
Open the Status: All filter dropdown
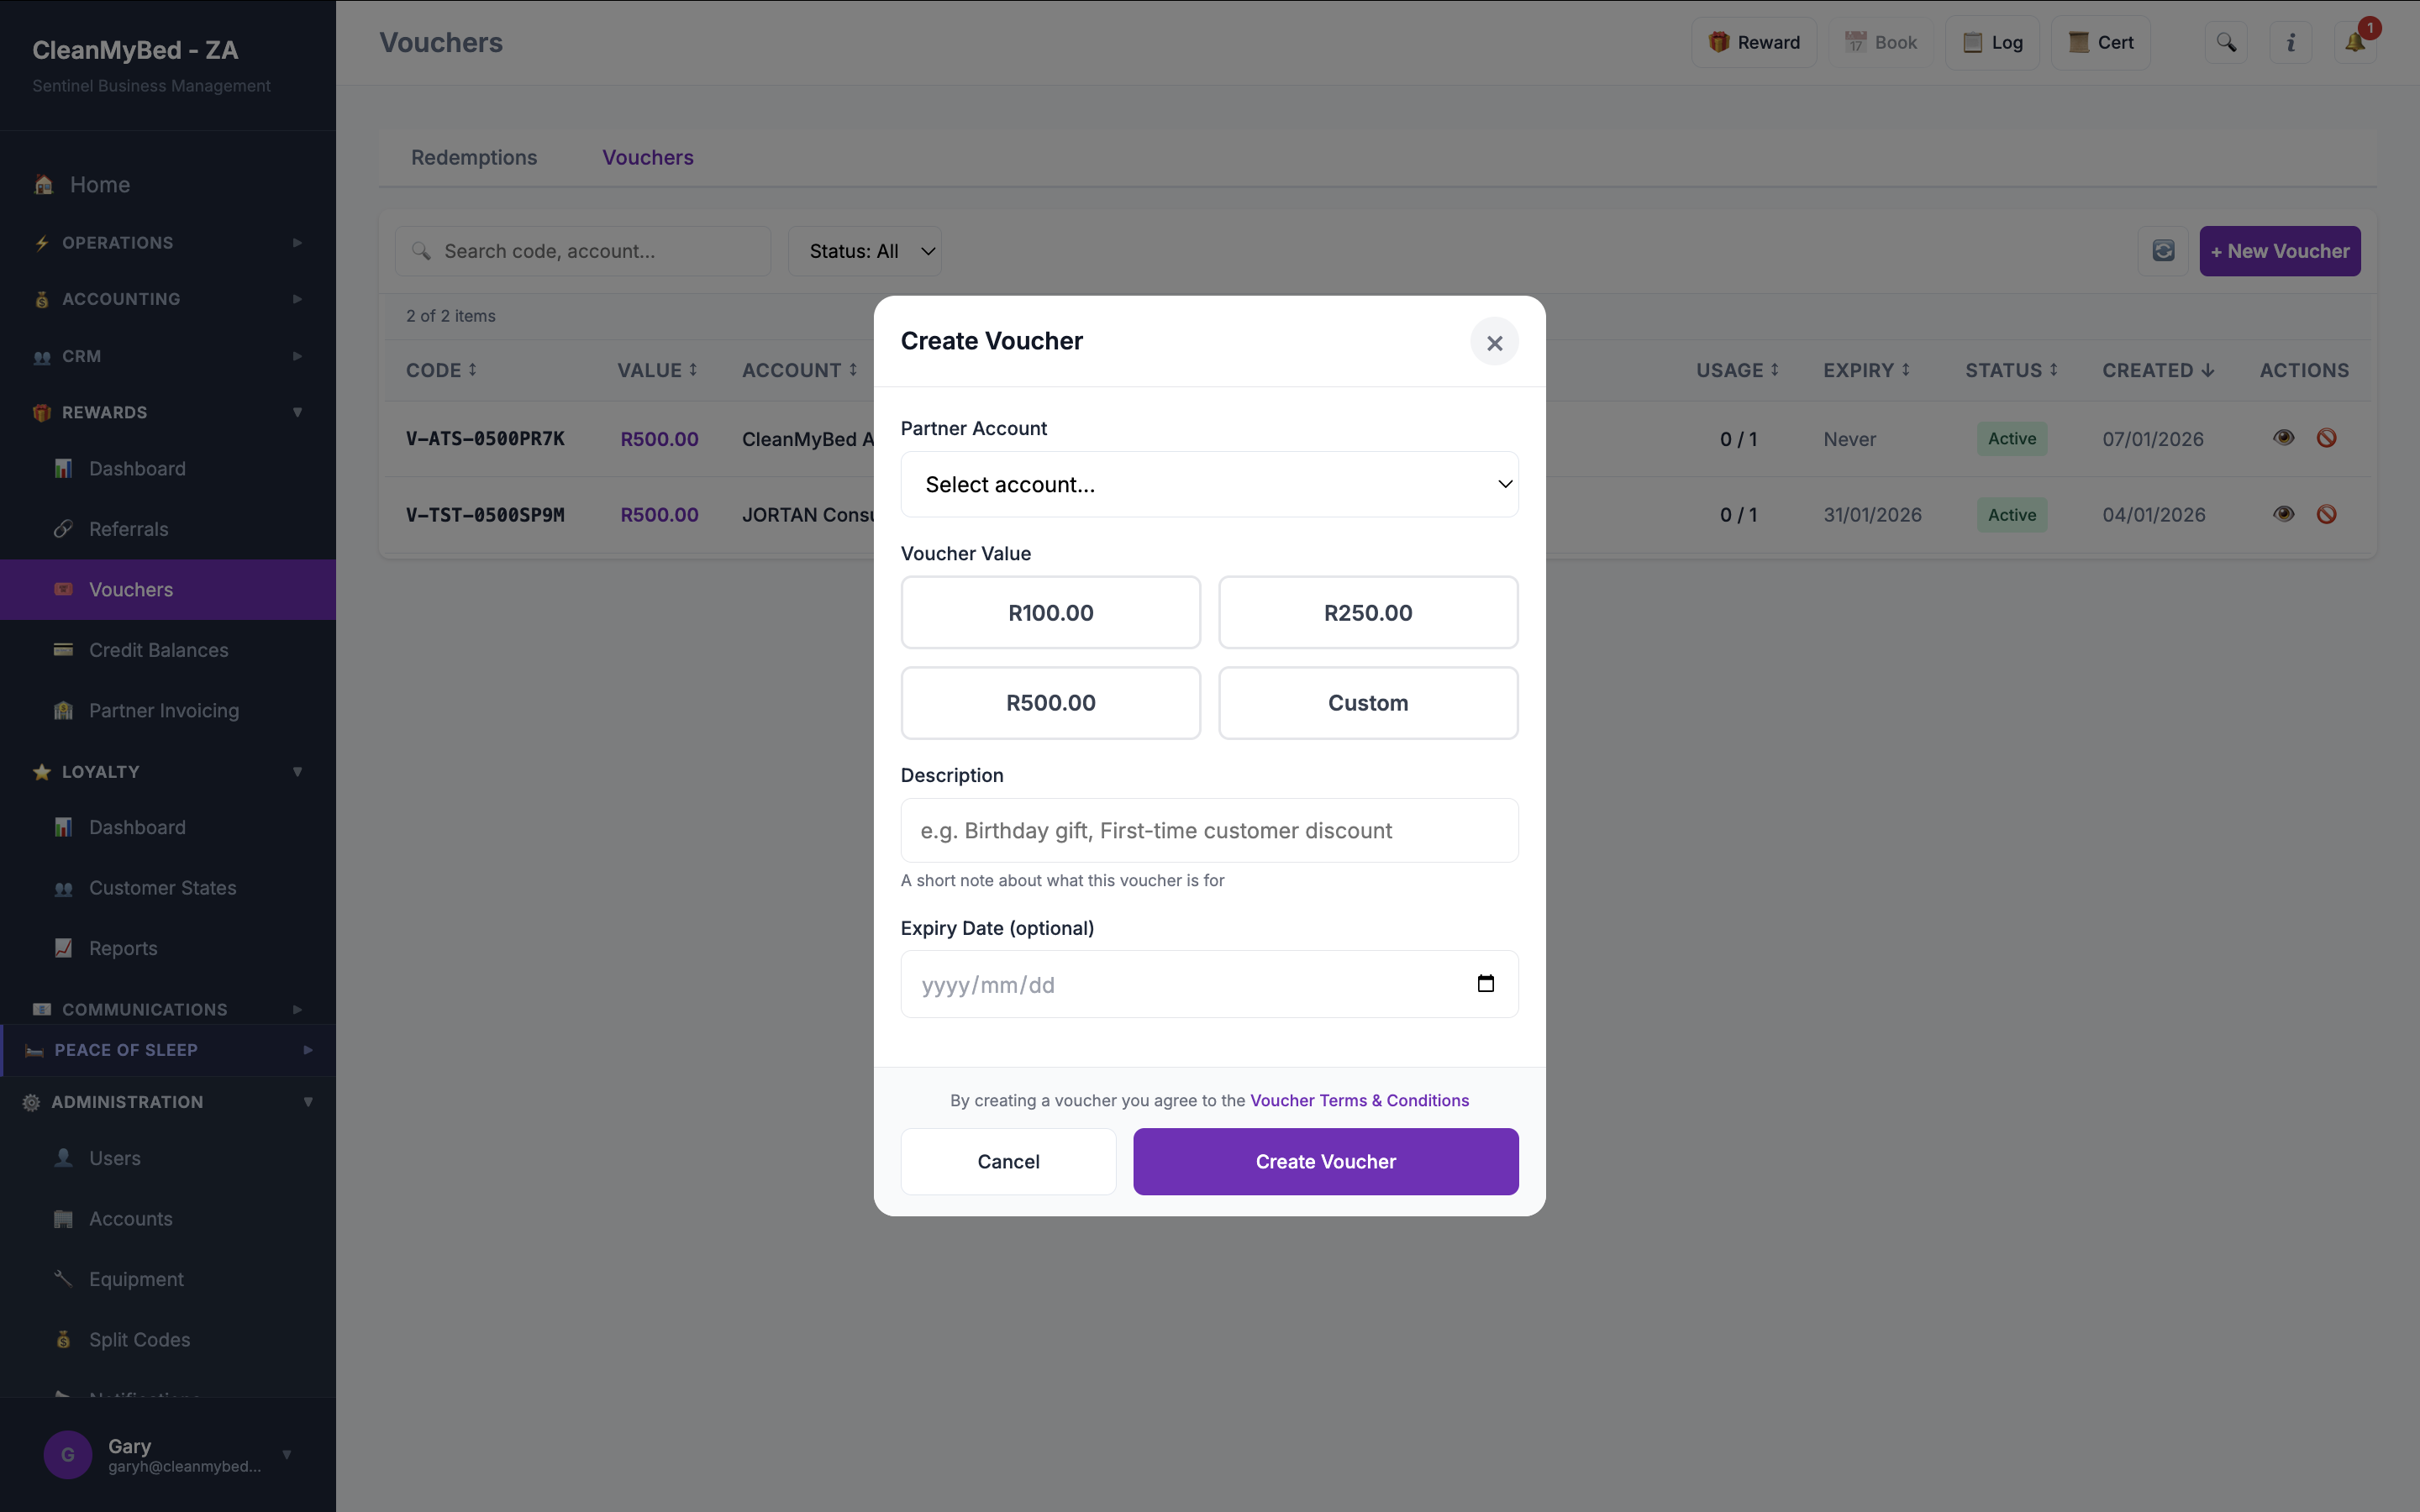(866, 251)
